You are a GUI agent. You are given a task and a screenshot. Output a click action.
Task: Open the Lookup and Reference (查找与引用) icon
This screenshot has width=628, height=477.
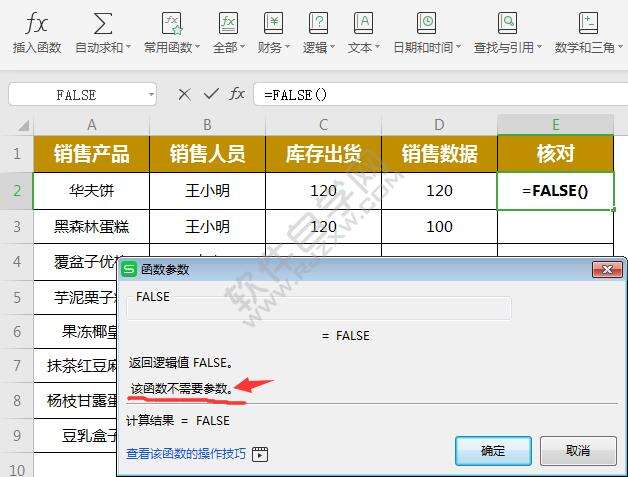tap(507, 23)
